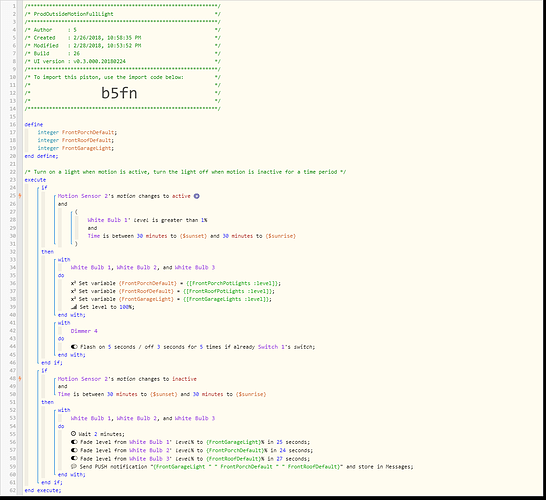Click the x² icon on the FrontPorchDefault set variable line

point(73,283)
